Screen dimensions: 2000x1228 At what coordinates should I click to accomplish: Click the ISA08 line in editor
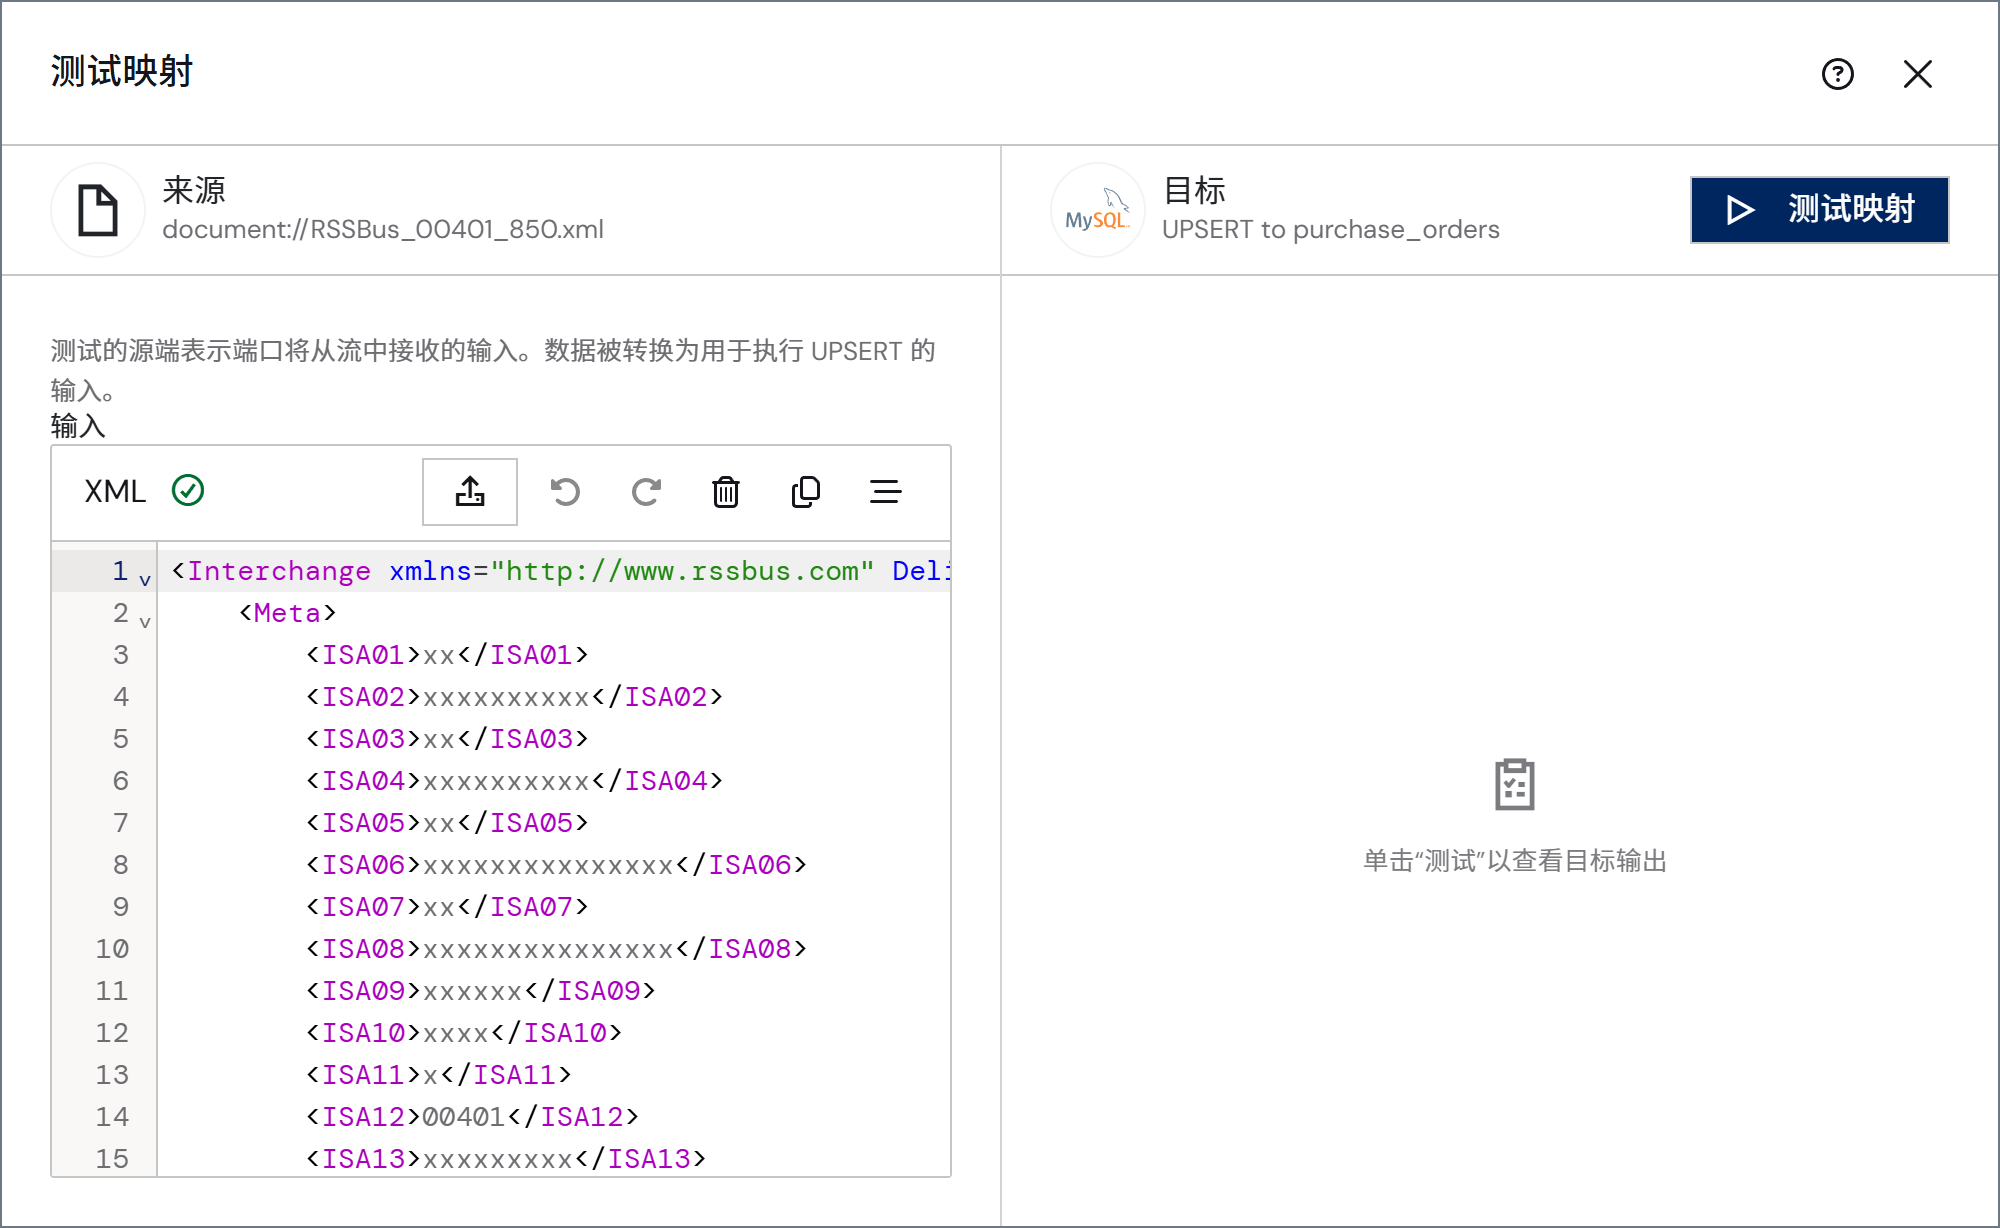(x=556, y=949)
